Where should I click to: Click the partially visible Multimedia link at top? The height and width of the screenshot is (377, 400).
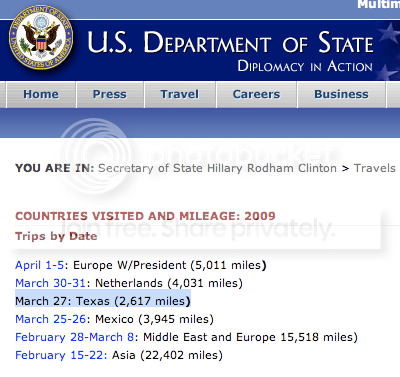tap(378, 4)
